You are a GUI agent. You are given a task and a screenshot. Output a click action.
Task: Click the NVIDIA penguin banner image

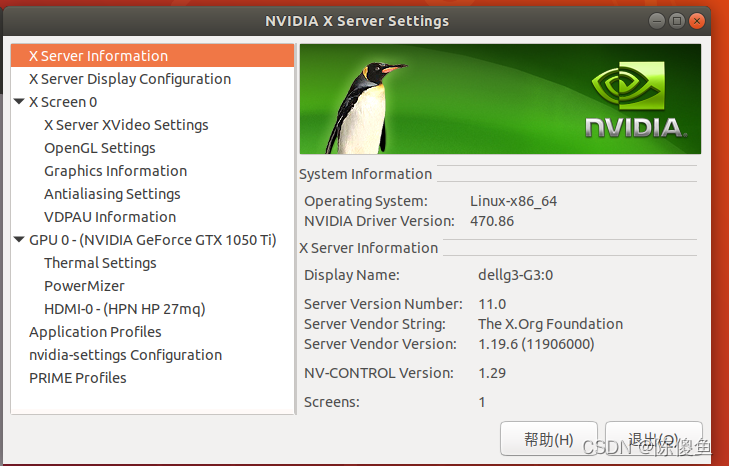[x=500, y=99]
